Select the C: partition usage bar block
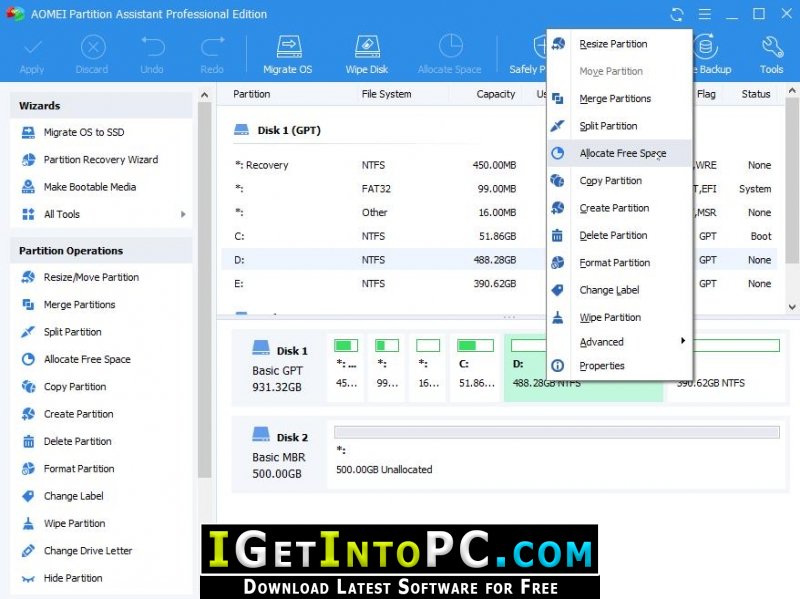 point(476,367)
